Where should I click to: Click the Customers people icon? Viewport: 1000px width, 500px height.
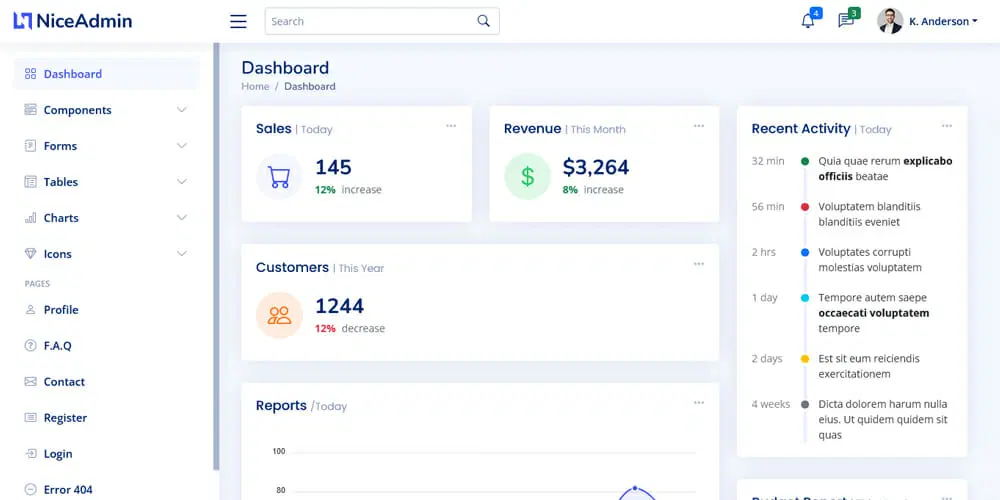click(279, 315)
